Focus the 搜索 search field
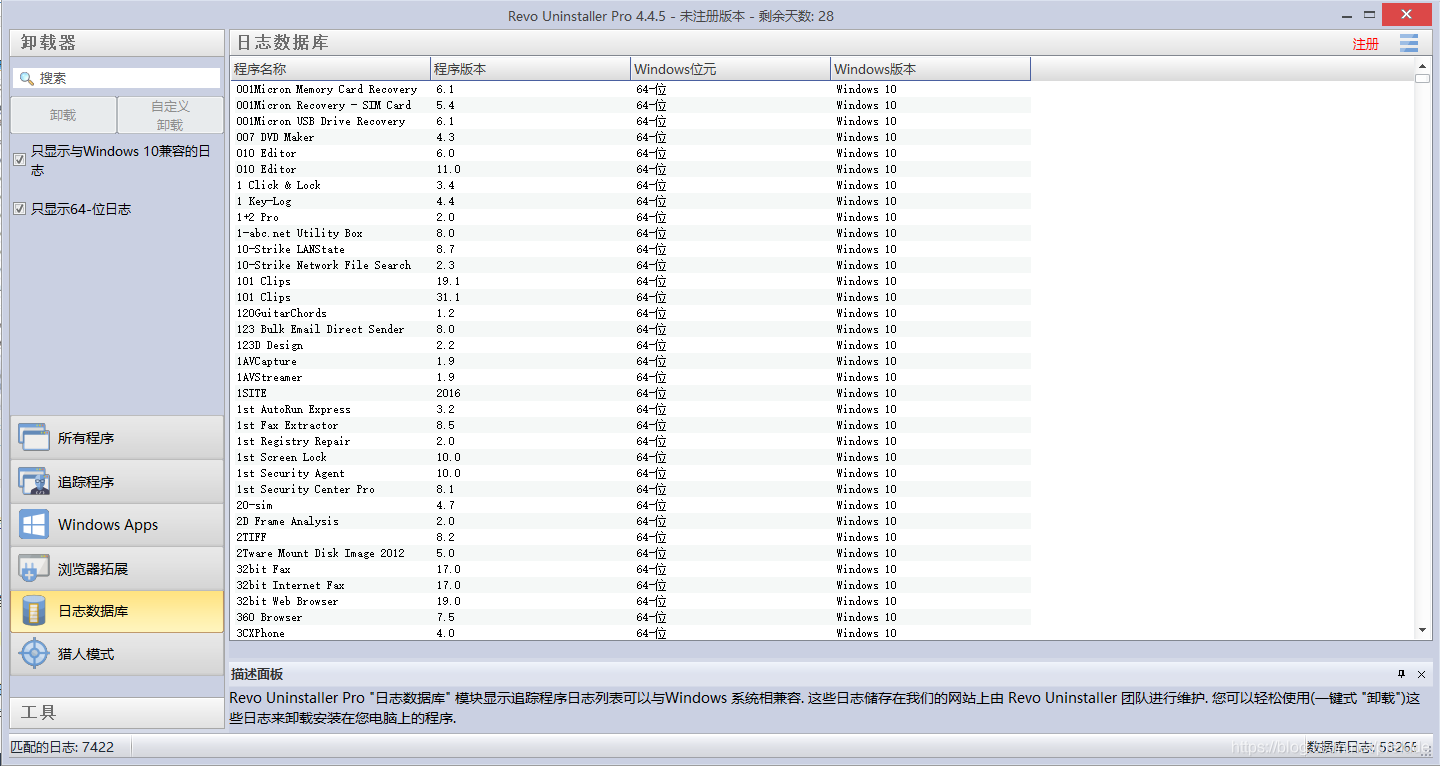 point(117,78)
